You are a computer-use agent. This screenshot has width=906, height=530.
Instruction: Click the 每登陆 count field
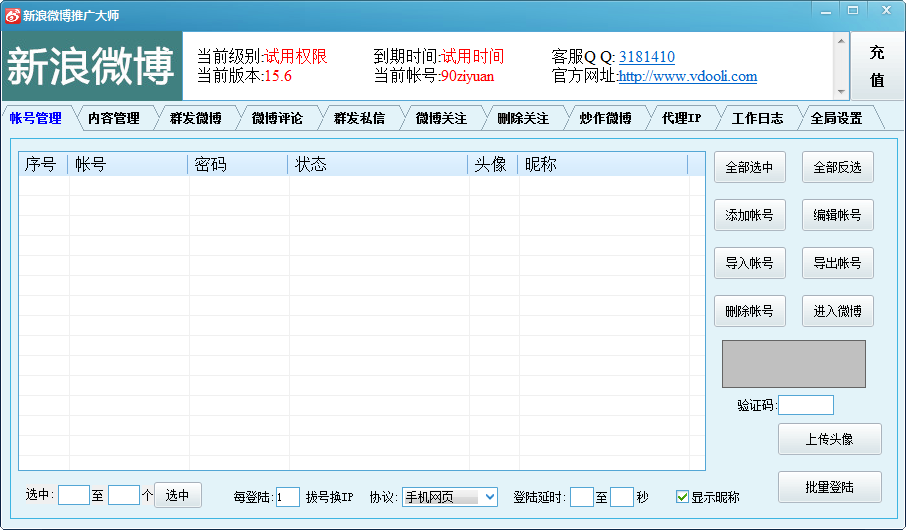(x=288, y=497)
